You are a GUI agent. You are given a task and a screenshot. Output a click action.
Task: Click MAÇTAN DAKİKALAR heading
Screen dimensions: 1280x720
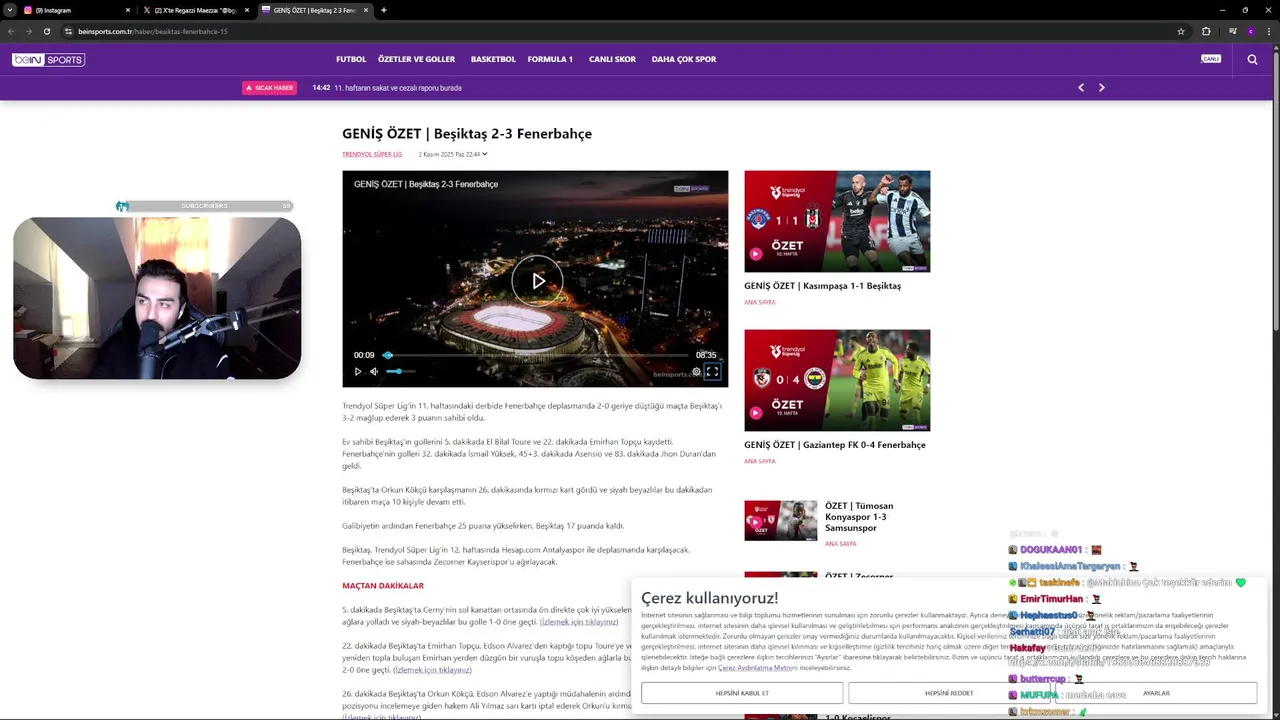383,586
